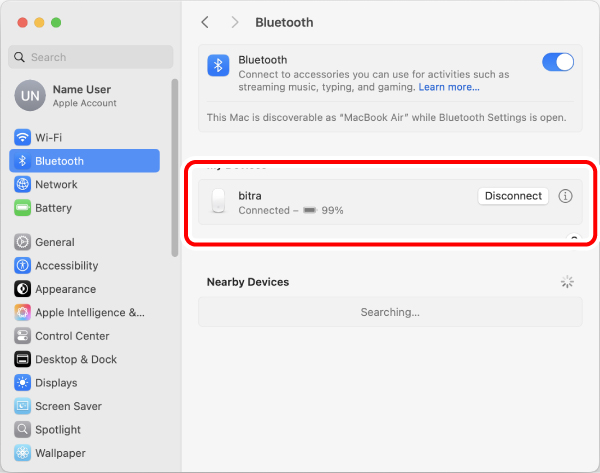Click the Accessibility icon
Screen dimensions: 600x473
(x=22, y=266)
